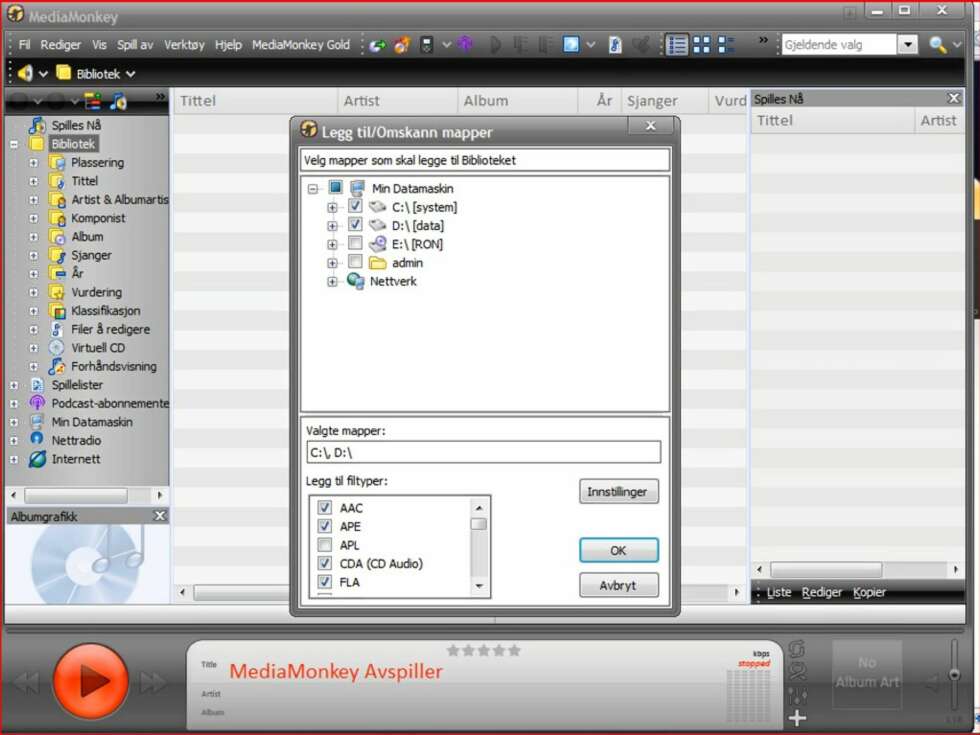Switch to the details tile view icon
980x735 pixels.
point(726,44)
